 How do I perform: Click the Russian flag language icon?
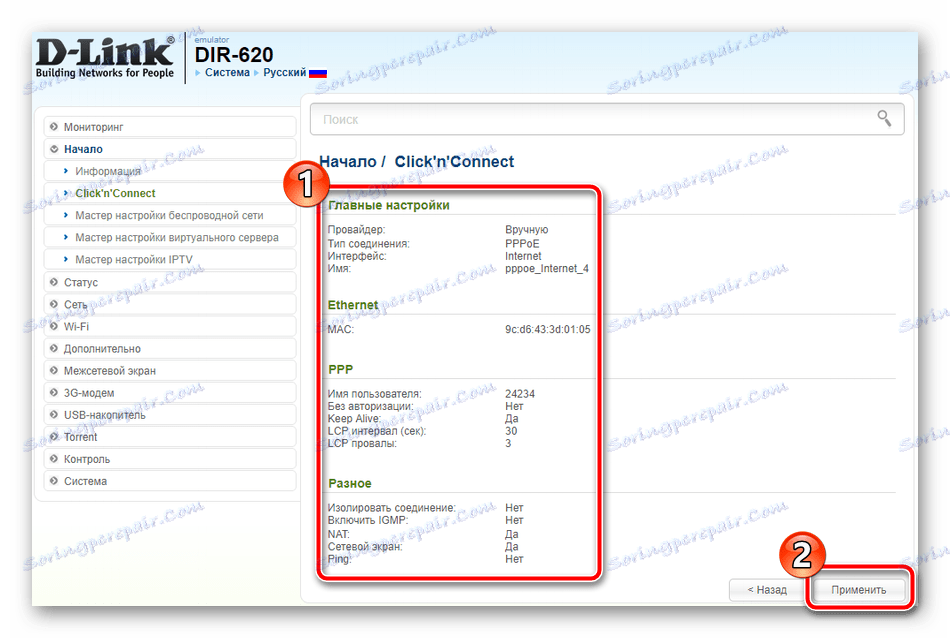click(317, 73)
